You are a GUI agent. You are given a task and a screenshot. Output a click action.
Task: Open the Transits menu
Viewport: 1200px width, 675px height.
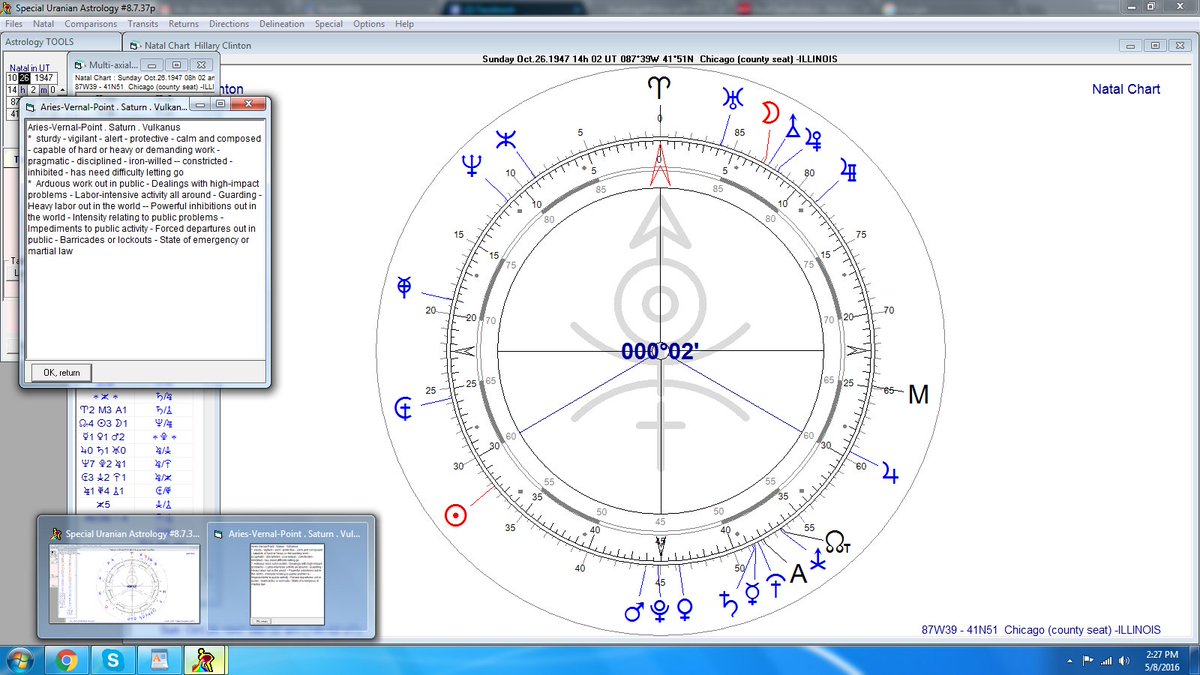[x=143, y=24]
